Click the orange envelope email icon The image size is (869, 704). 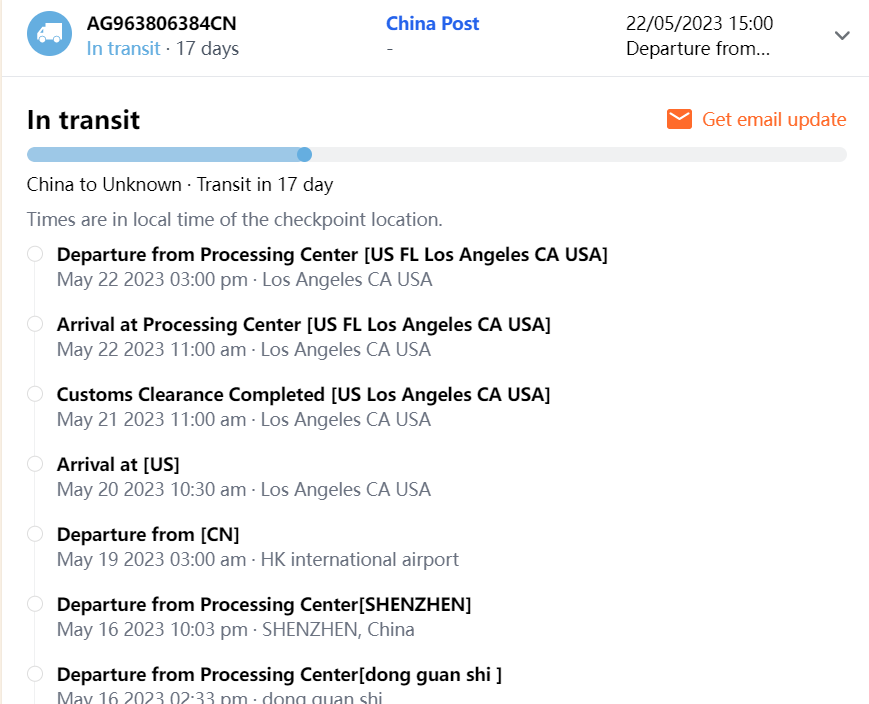pyautogui.click(x=679, y=120)
